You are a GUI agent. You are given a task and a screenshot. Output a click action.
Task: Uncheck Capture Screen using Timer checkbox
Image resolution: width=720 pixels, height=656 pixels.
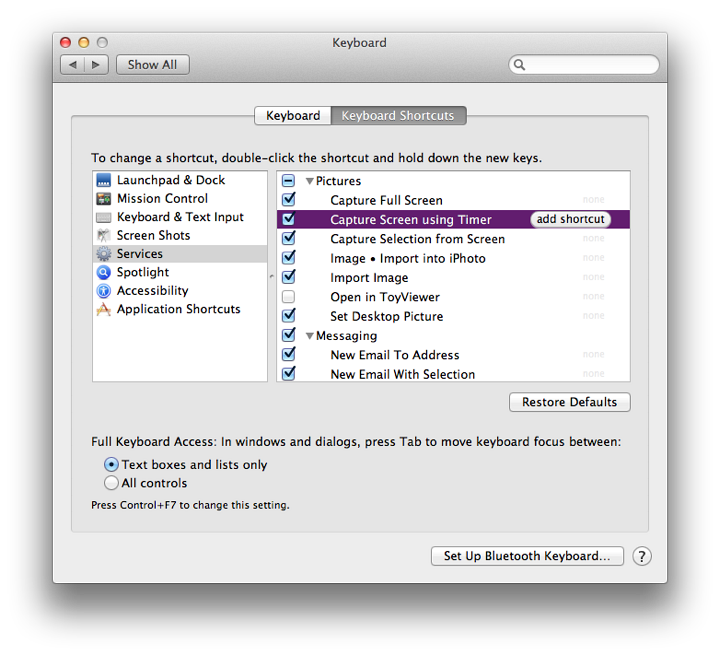[288, 219]
